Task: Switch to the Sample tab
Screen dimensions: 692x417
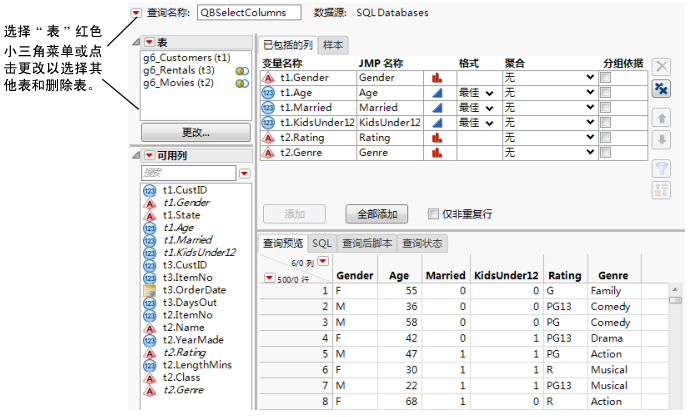Action: coord(333,45)
